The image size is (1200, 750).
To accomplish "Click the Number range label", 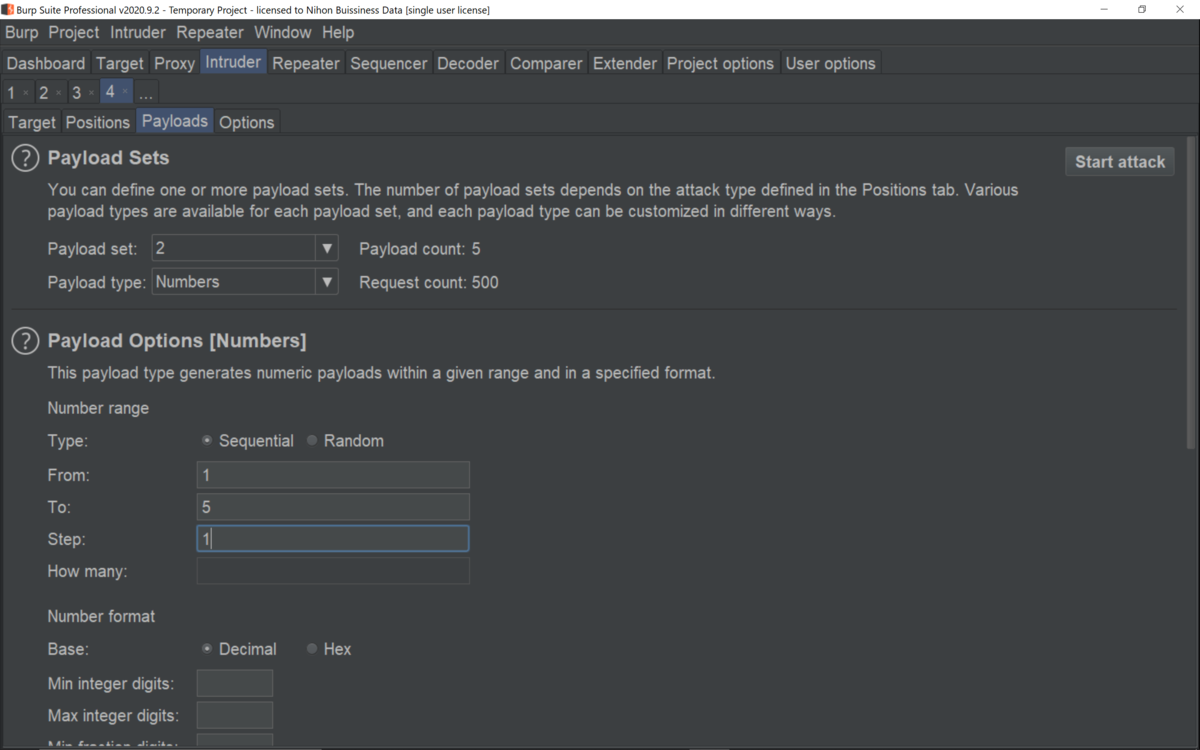I will 98,408.
